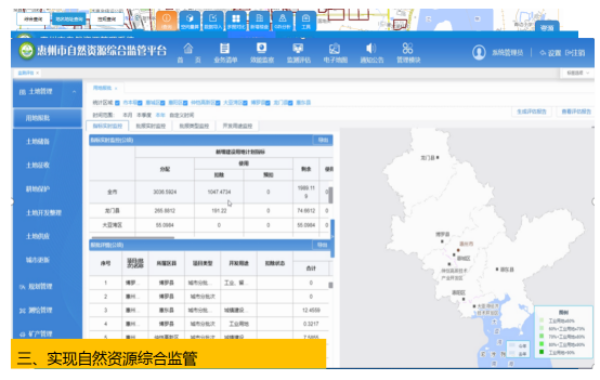Click the orange info tool icon
This screenshot has width=600, height=380.
167,21
